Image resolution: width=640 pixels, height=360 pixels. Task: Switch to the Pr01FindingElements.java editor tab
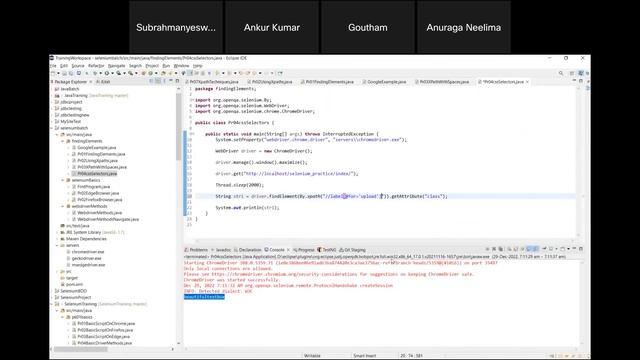click(329, 82)
